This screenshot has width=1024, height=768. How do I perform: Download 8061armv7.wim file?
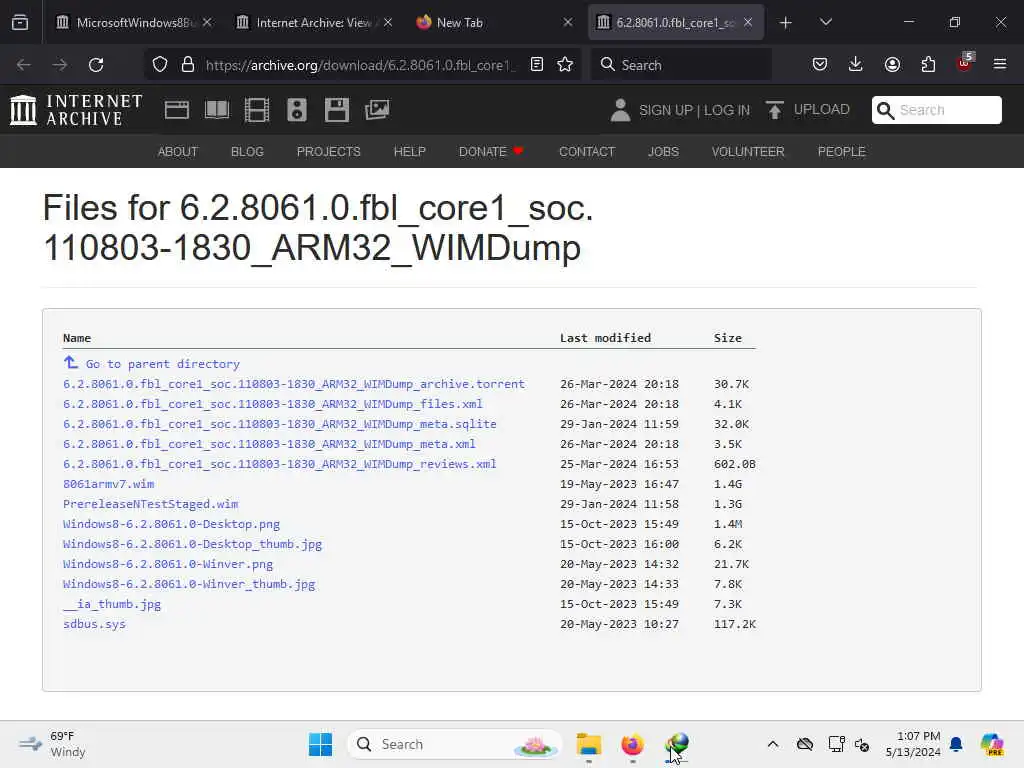coord(108,484)
